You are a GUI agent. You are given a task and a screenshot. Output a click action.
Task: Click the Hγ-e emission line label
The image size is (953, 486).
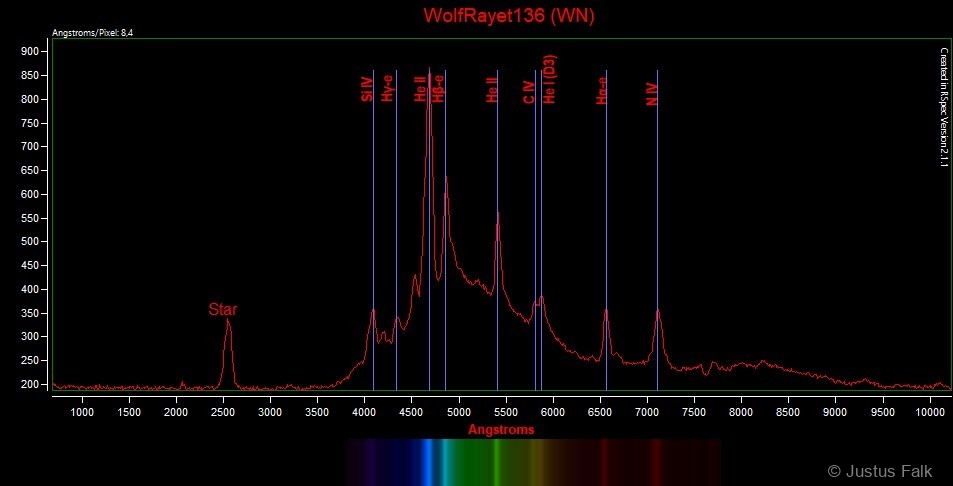tap(388, 90)
